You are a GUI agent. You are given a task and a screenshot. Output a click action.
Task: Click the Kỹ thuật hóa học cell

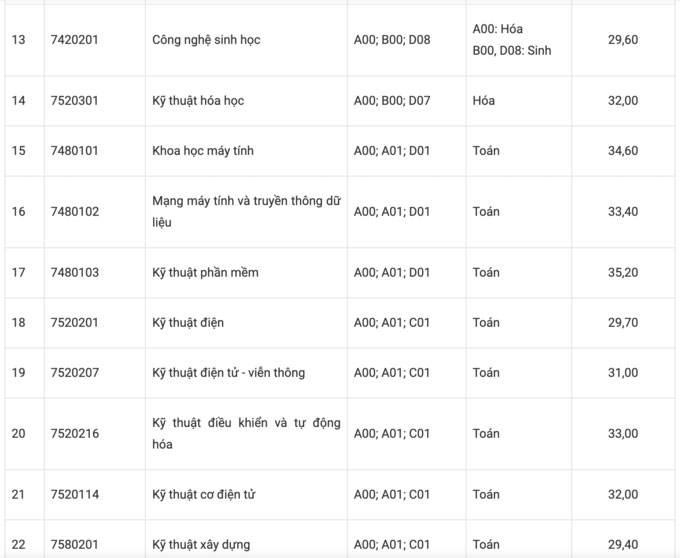point(198,101)
